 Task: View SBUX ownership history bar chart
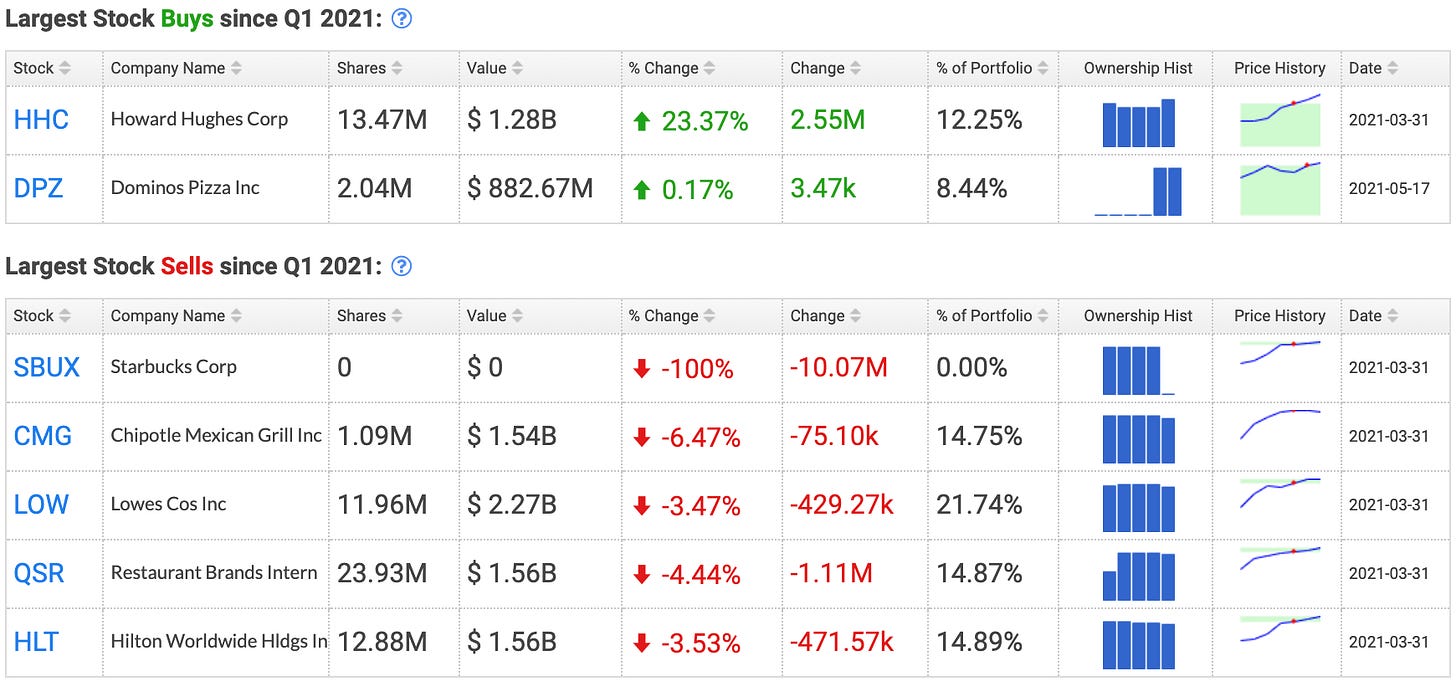(x=1138, y=370)
